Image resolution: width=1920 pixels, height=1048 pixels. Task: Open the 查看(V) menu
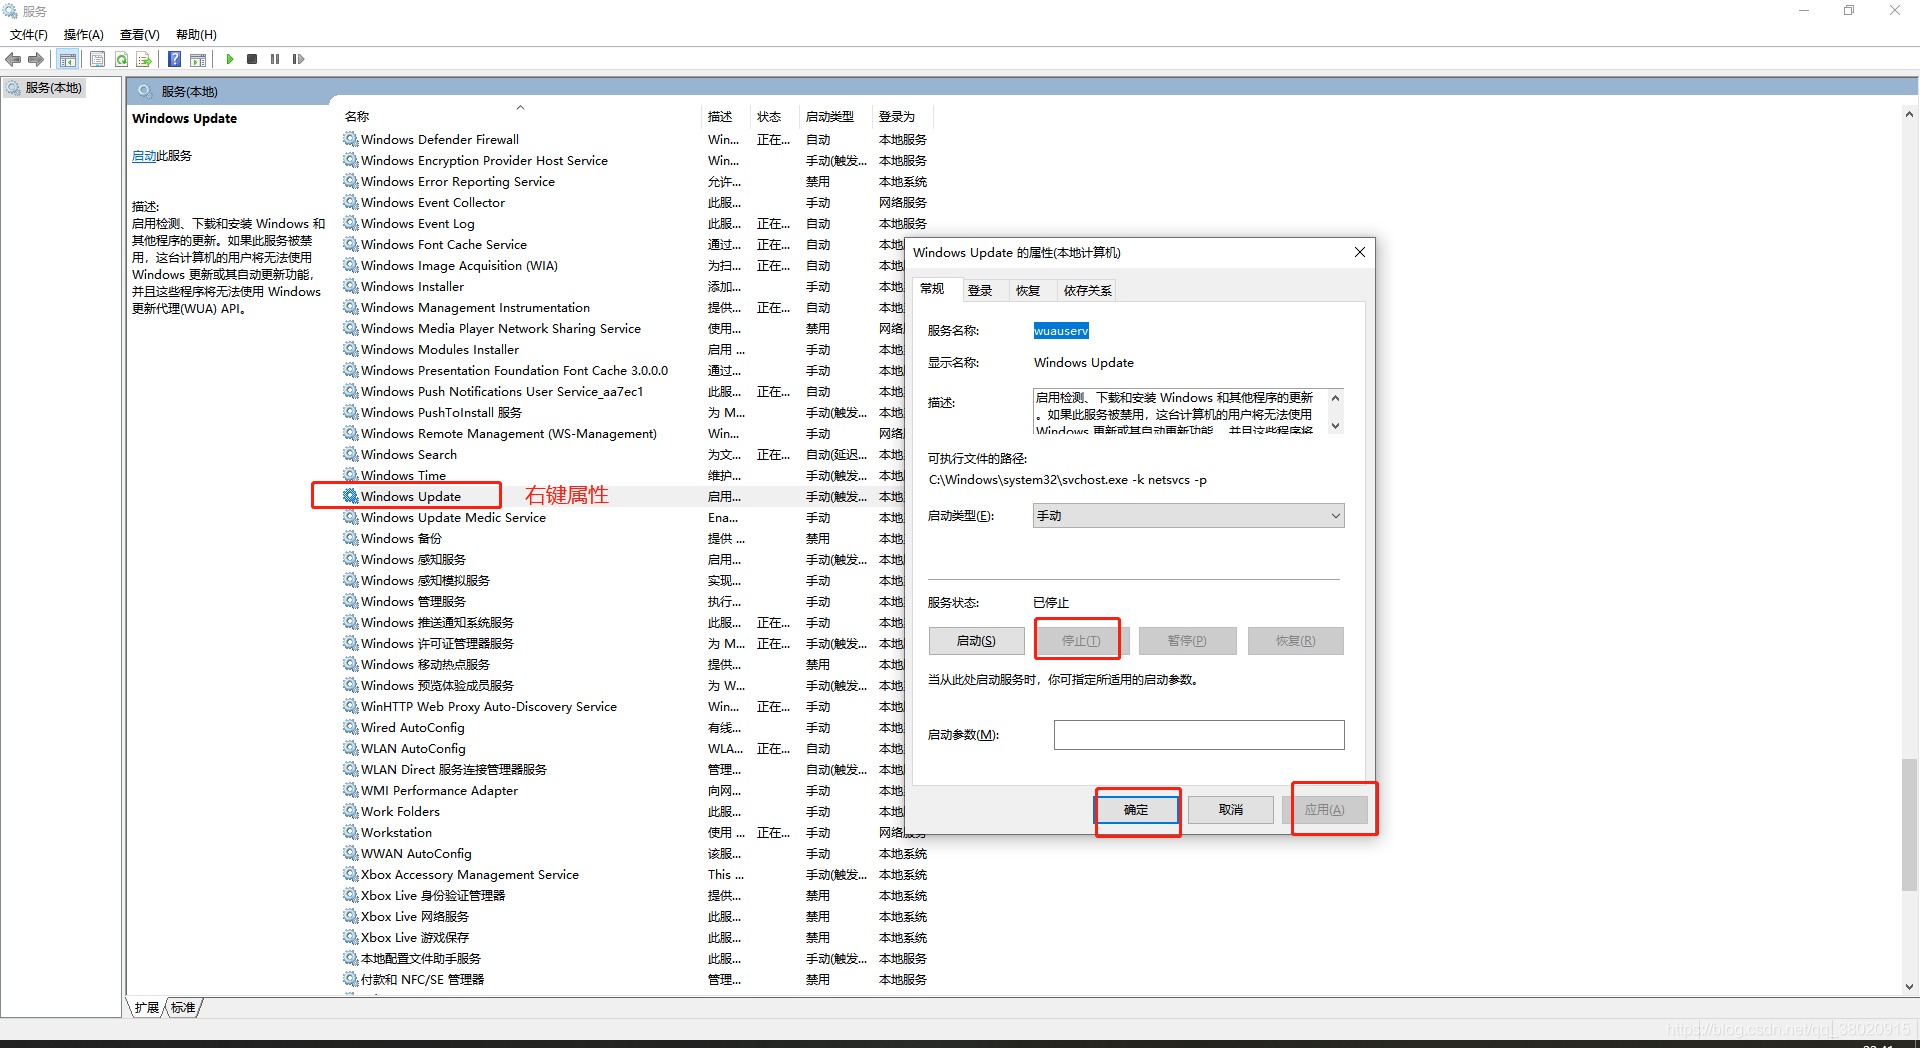pyautogui.click(x=140, y=35)
